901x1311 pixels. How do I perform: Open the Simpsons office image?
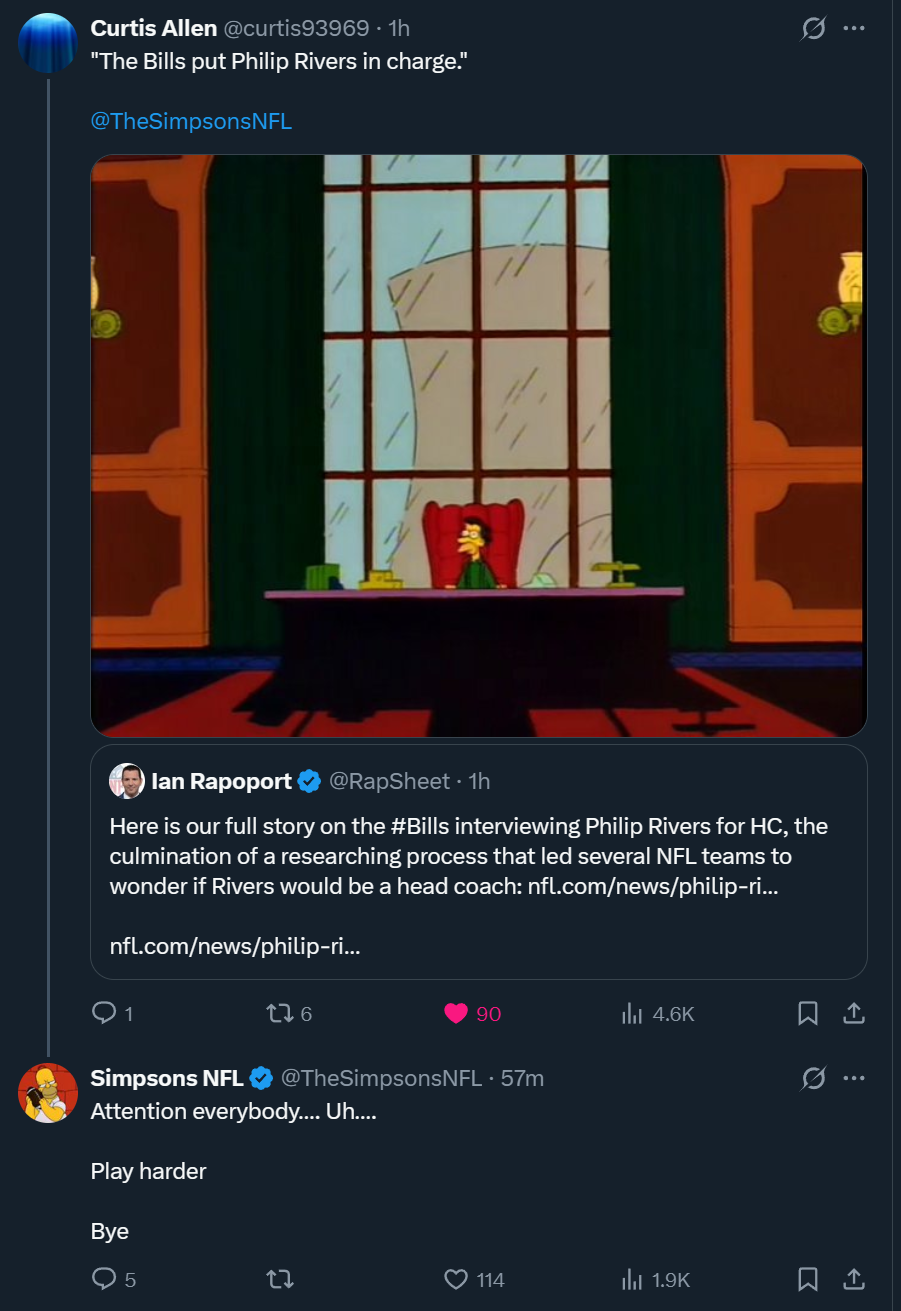pyautogui.click(x=479, y=446)
